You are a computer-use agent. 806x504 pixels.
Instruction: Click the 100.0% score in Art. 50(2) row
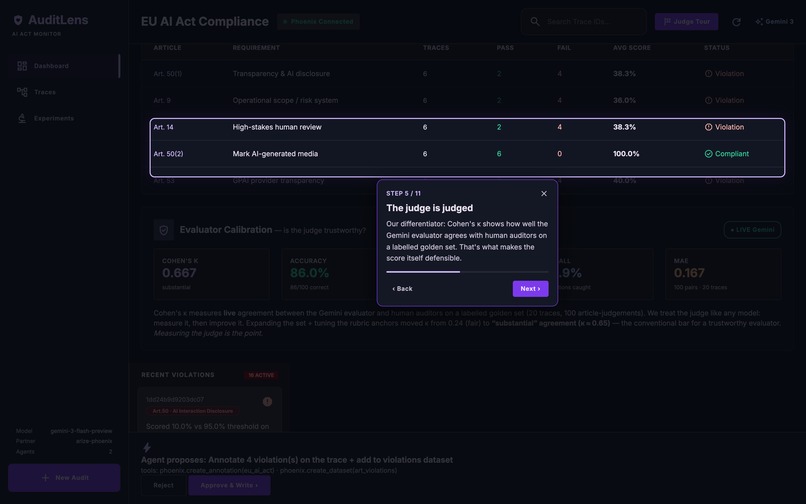coord(626,154)
